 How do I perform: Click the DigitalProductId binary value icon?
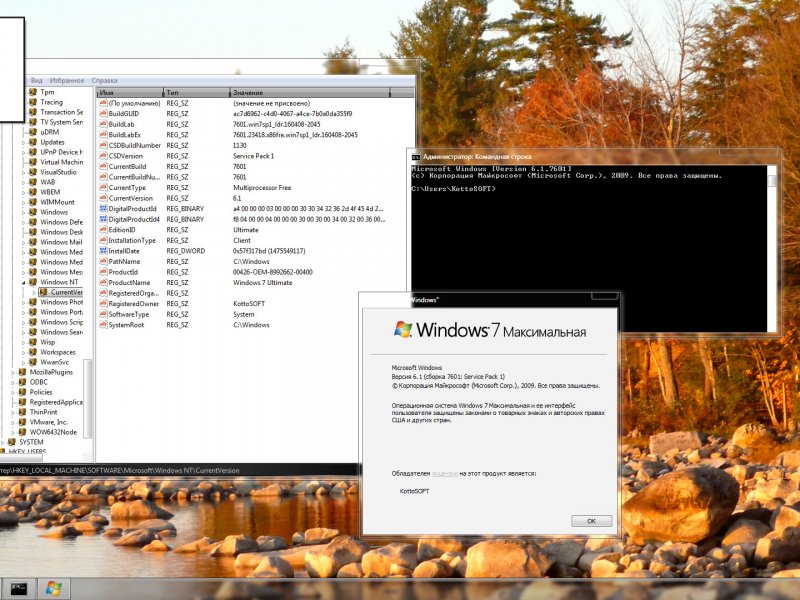pos(103,209)
